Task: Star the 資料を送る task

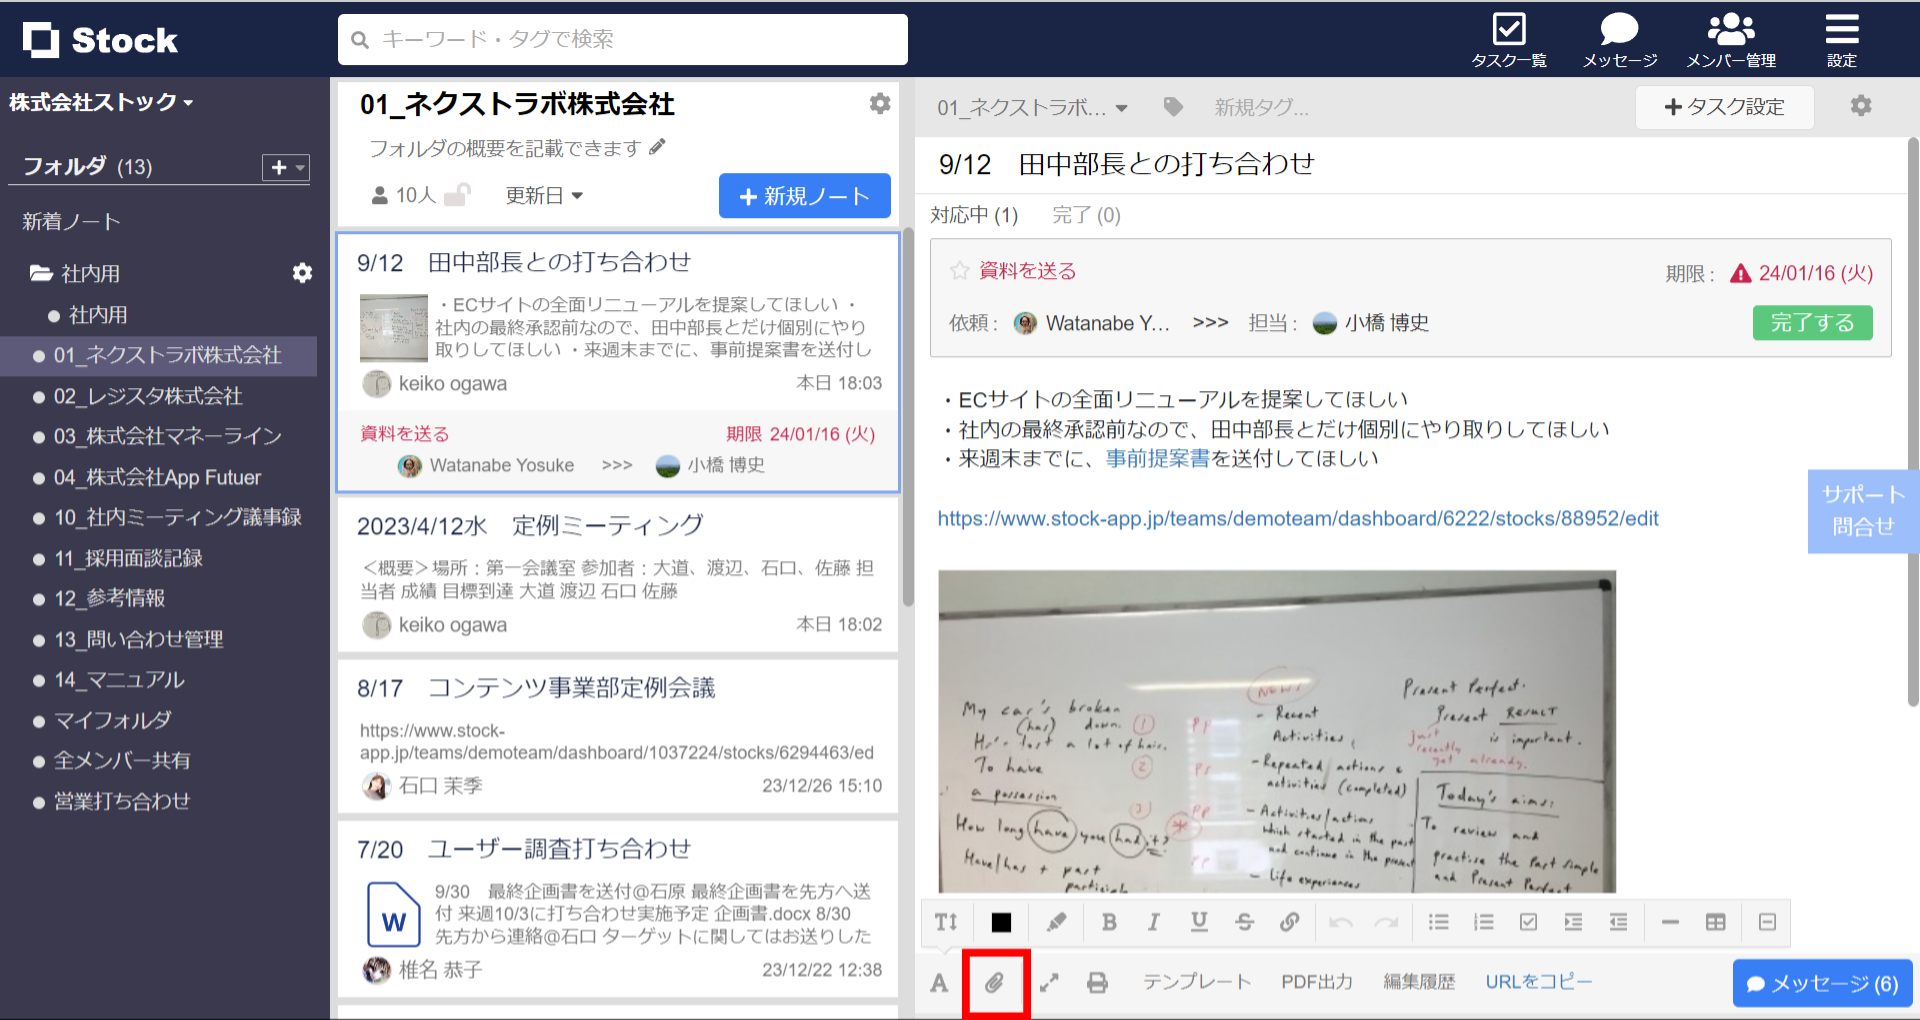Action: (x=959, y=270)
